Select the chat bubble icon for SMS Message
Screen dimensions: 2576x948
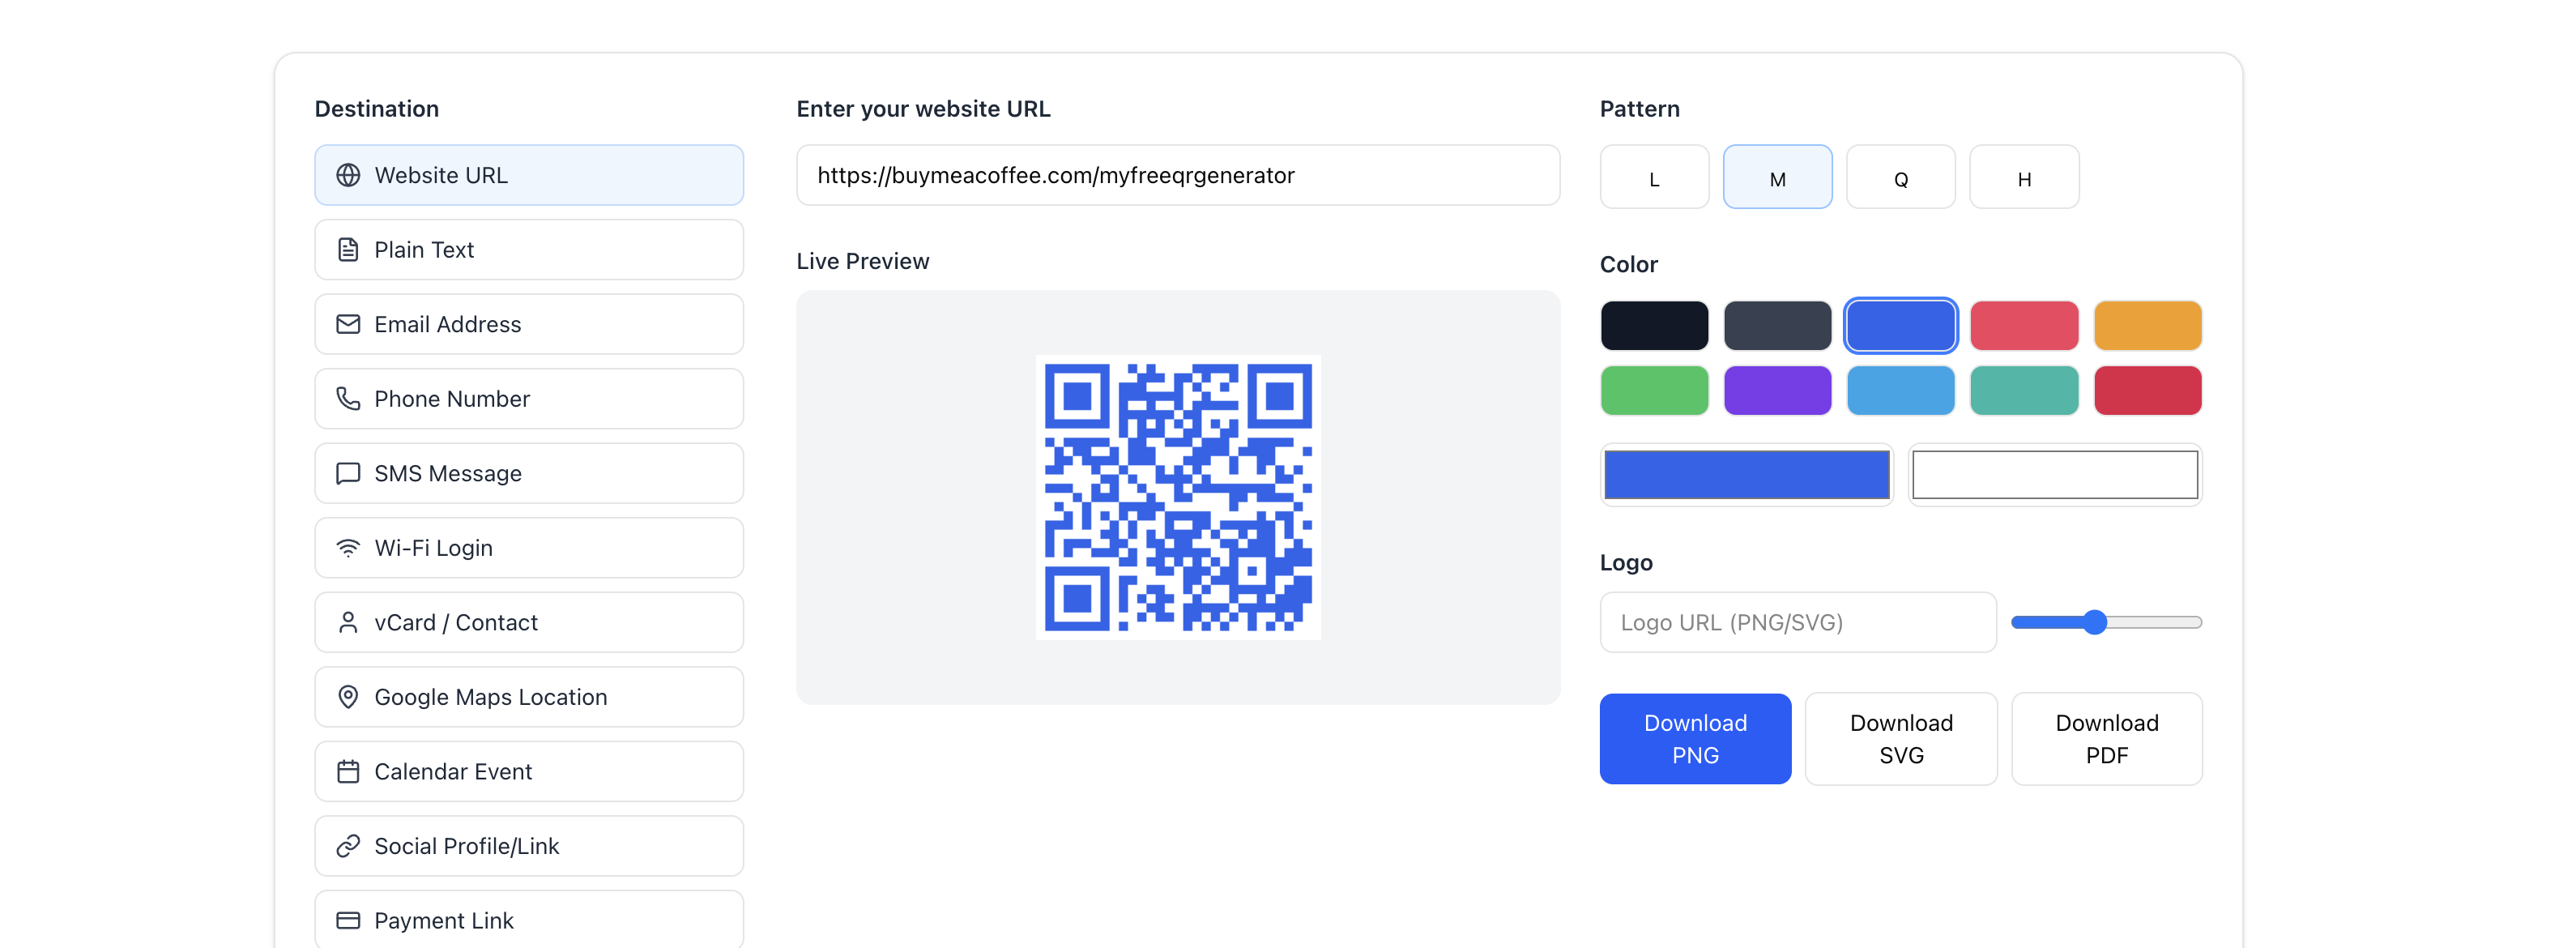click(347, 473)
